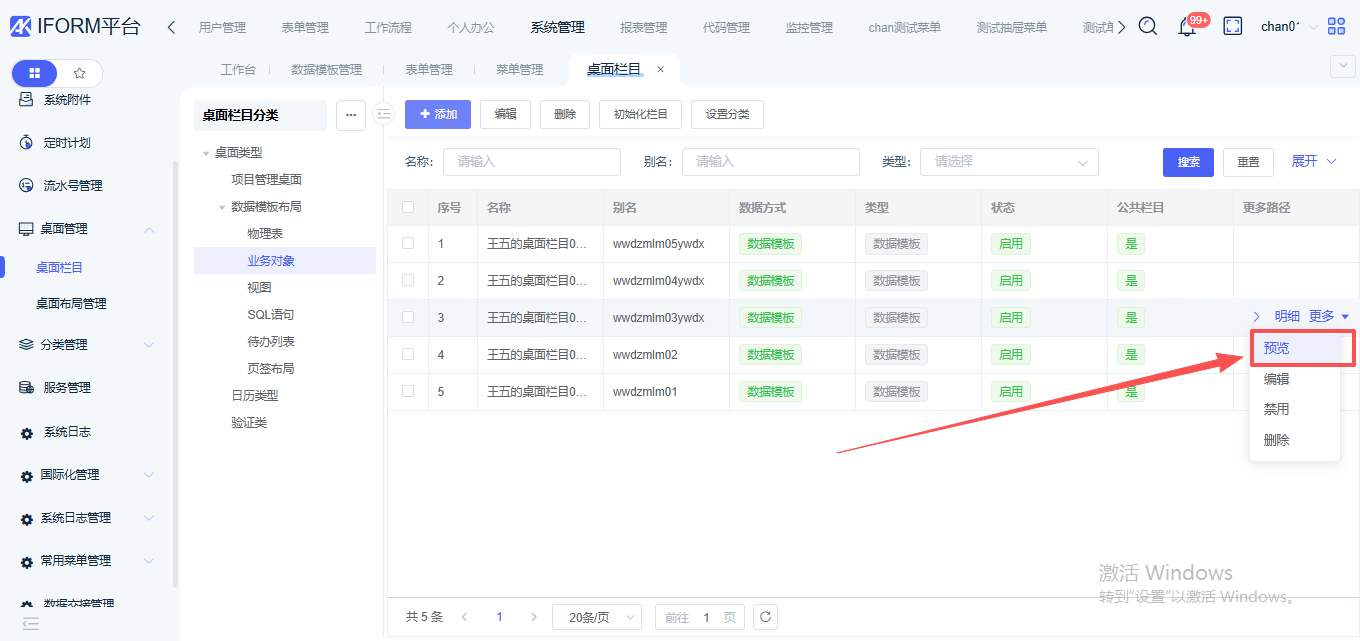Switch to the star favorites view
The height and width of the screenshot is (641, 1360).
tap(80, 73)
